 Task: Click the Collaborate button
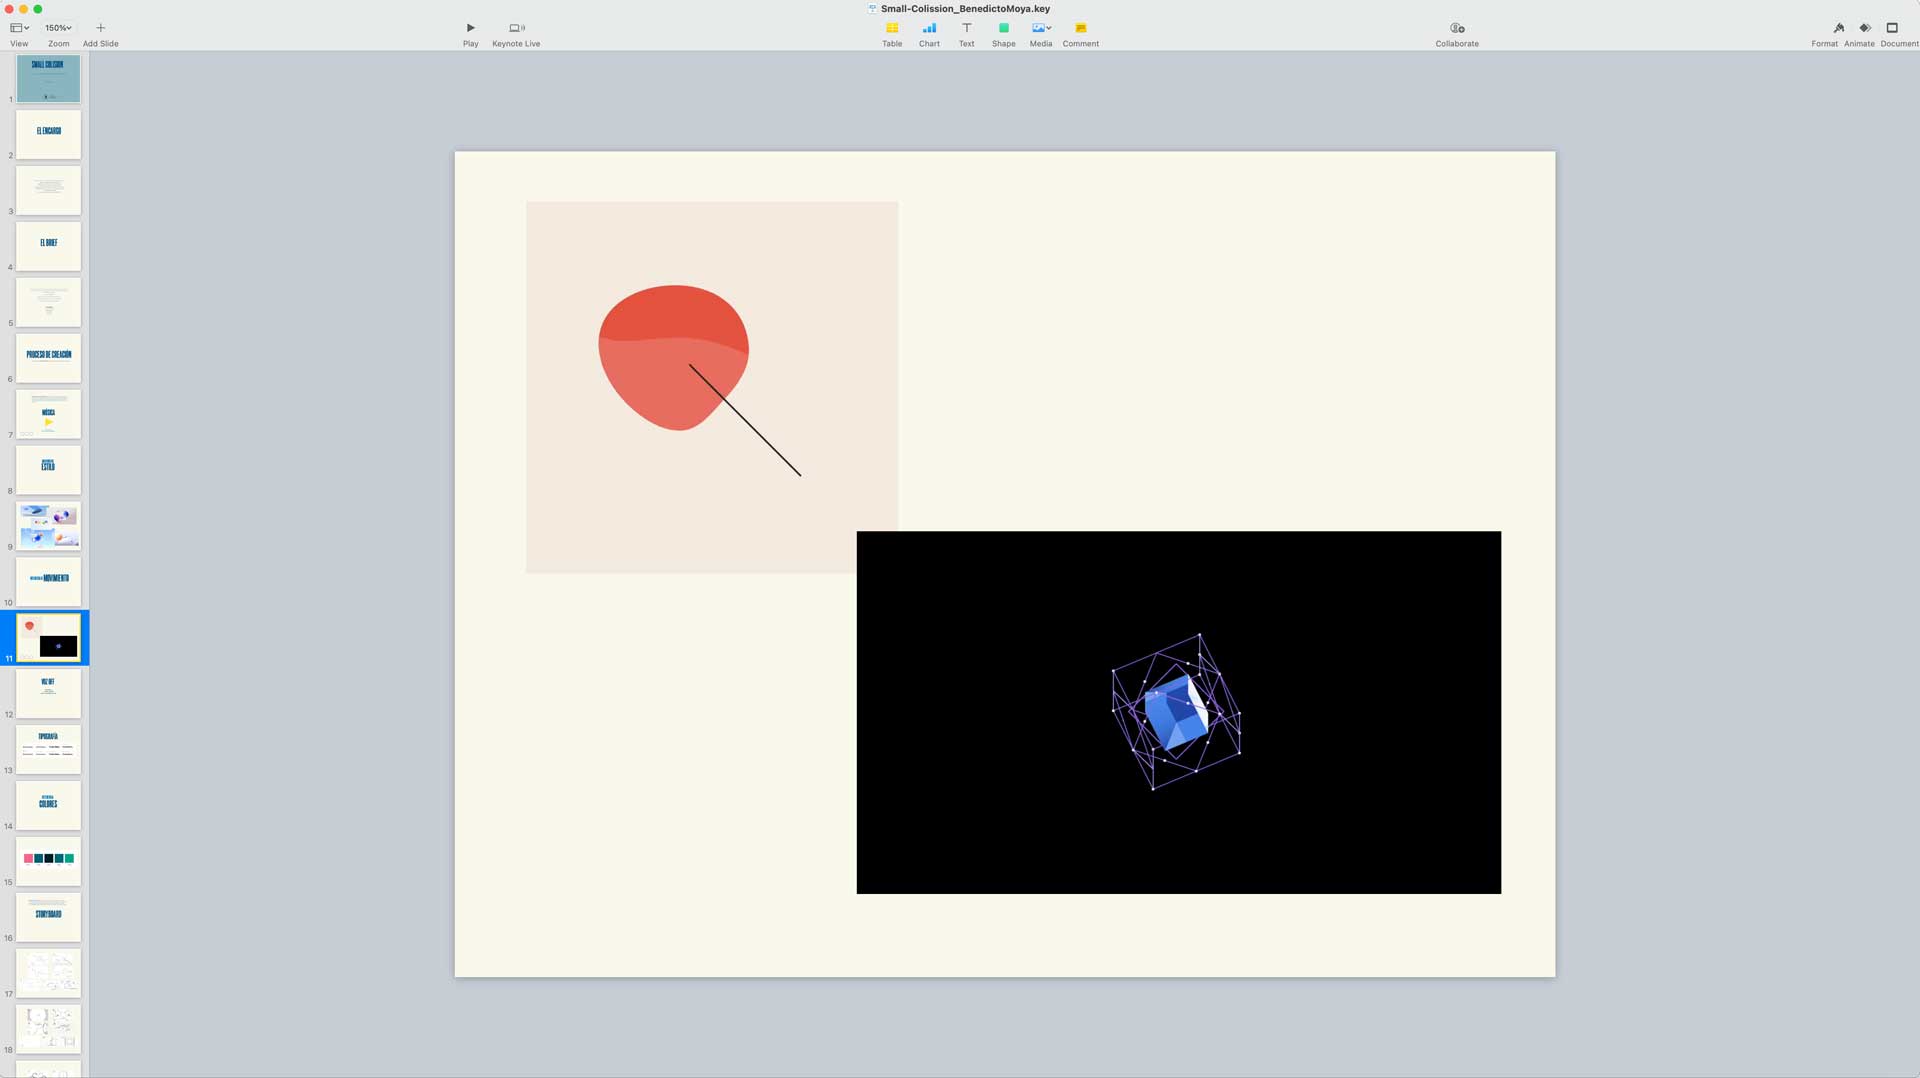[1457, 28]
